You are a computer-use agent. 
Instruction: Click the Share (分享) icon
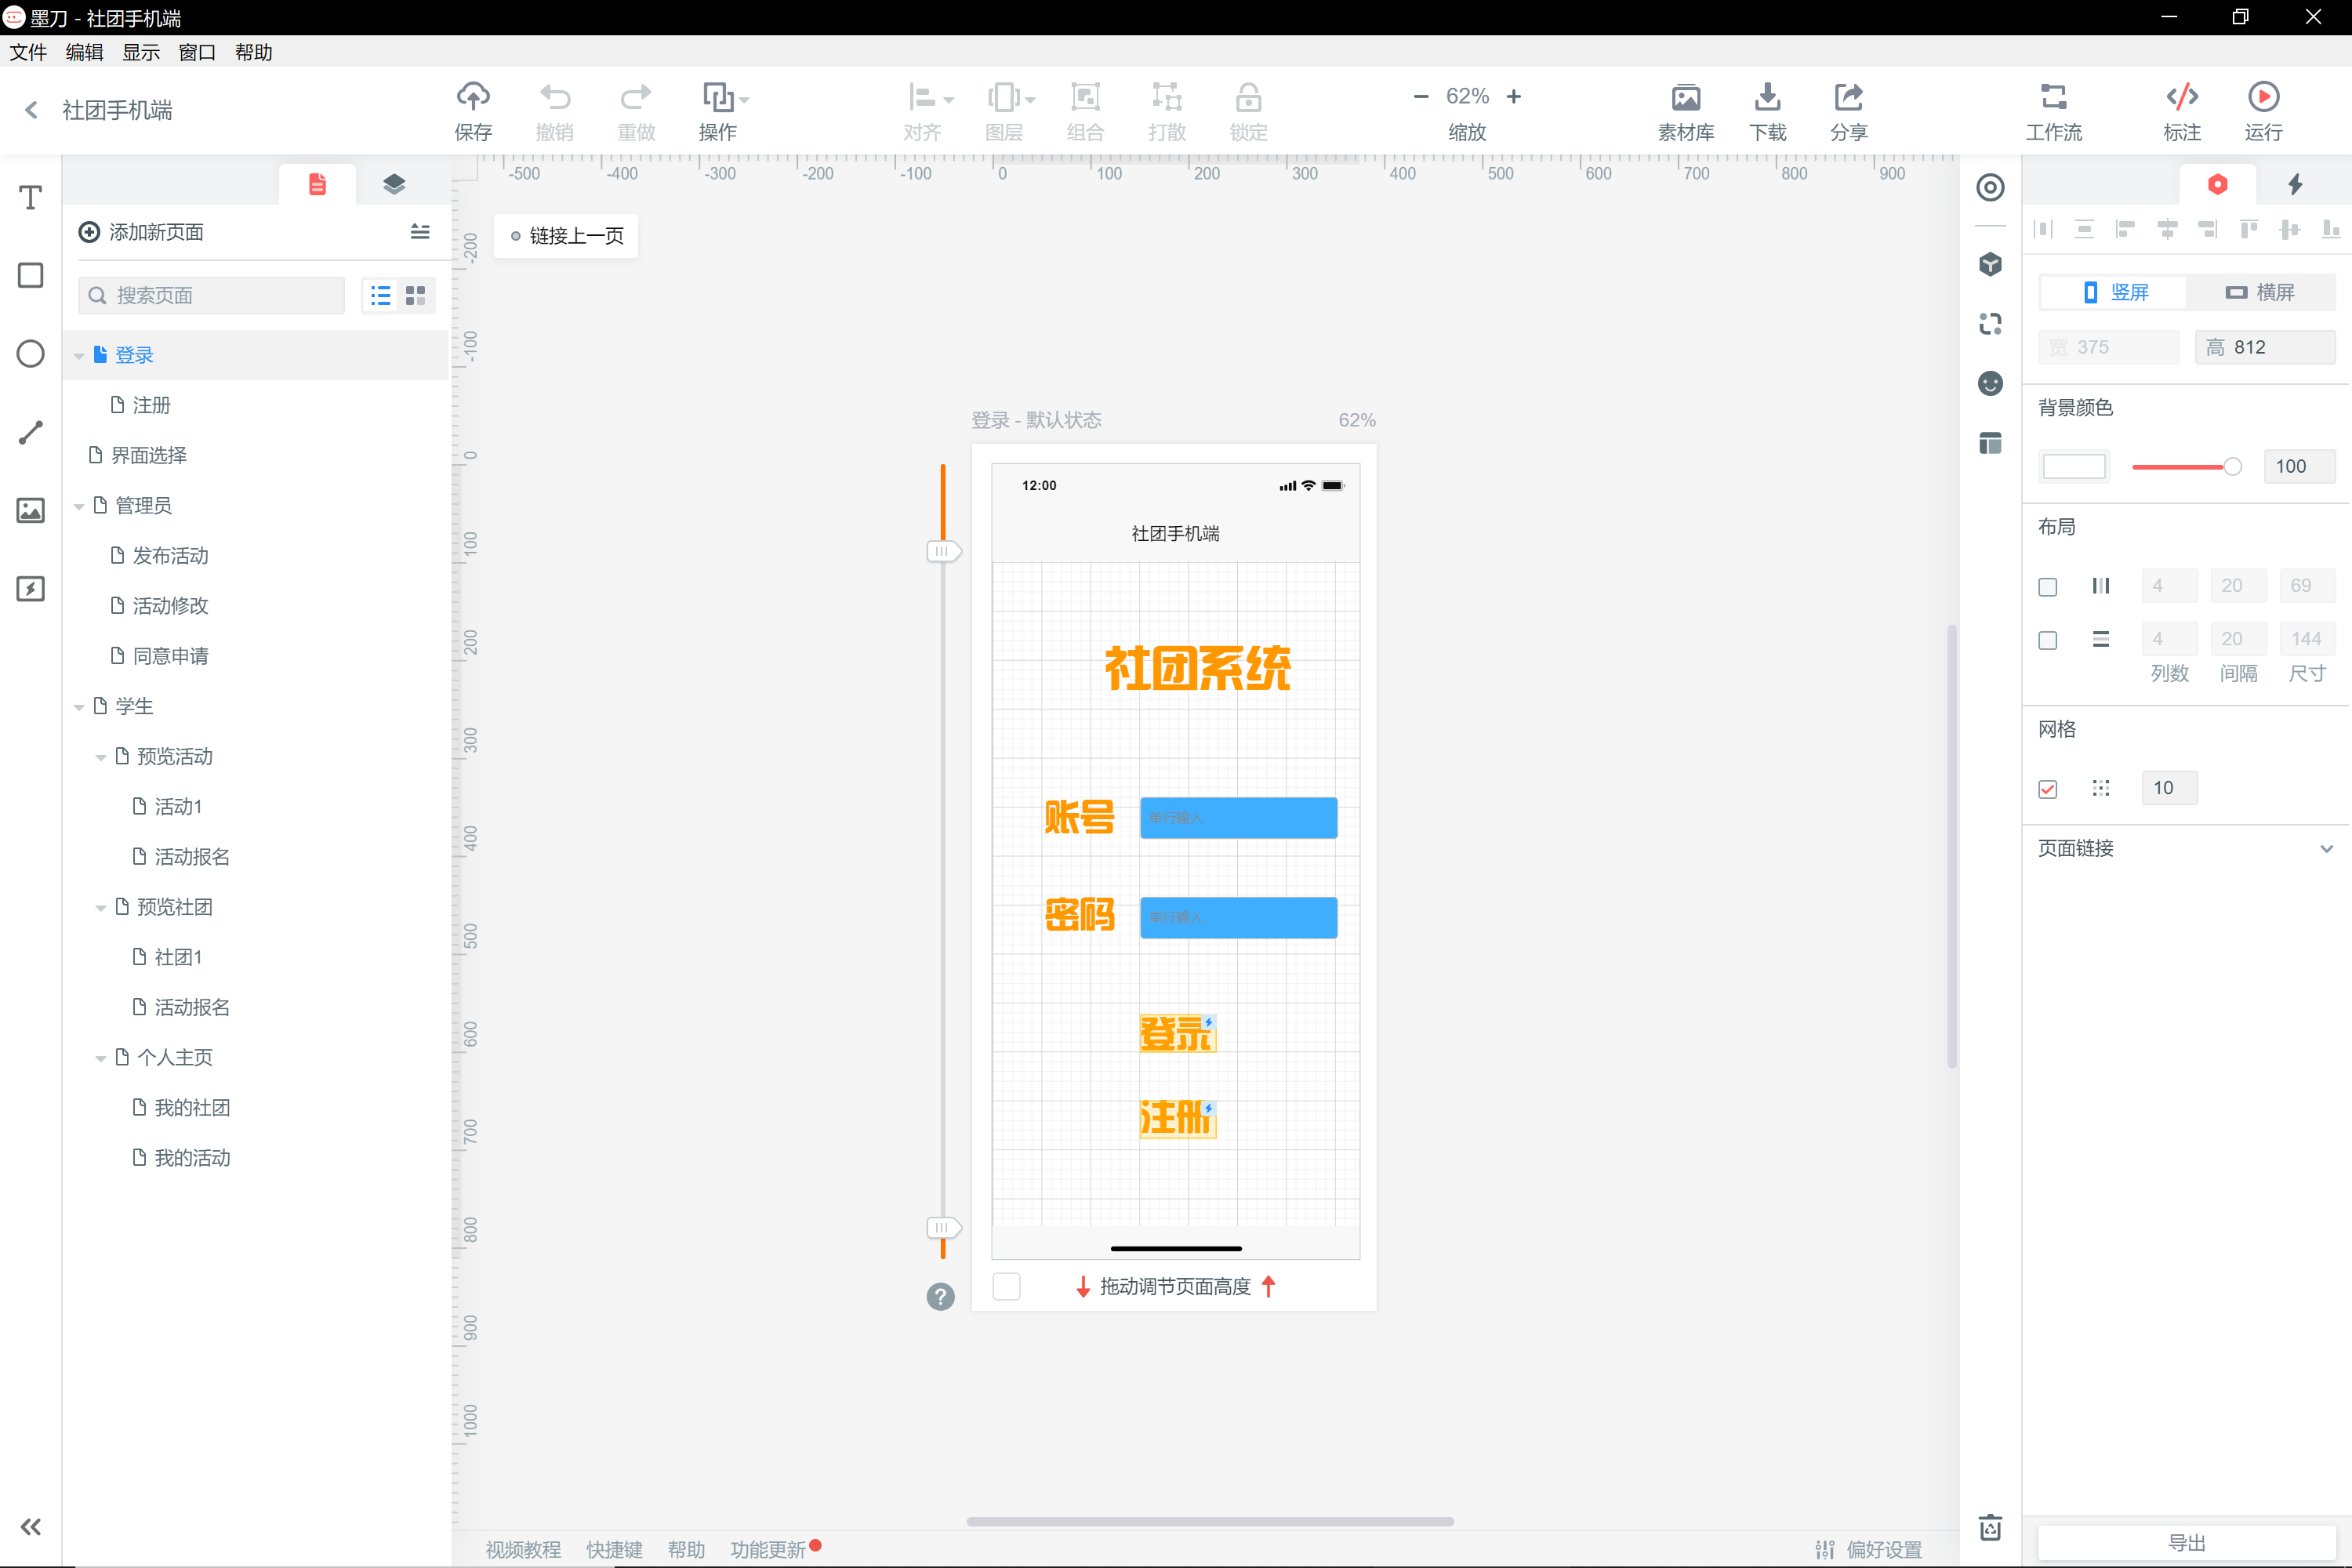tap(1848, 97)
